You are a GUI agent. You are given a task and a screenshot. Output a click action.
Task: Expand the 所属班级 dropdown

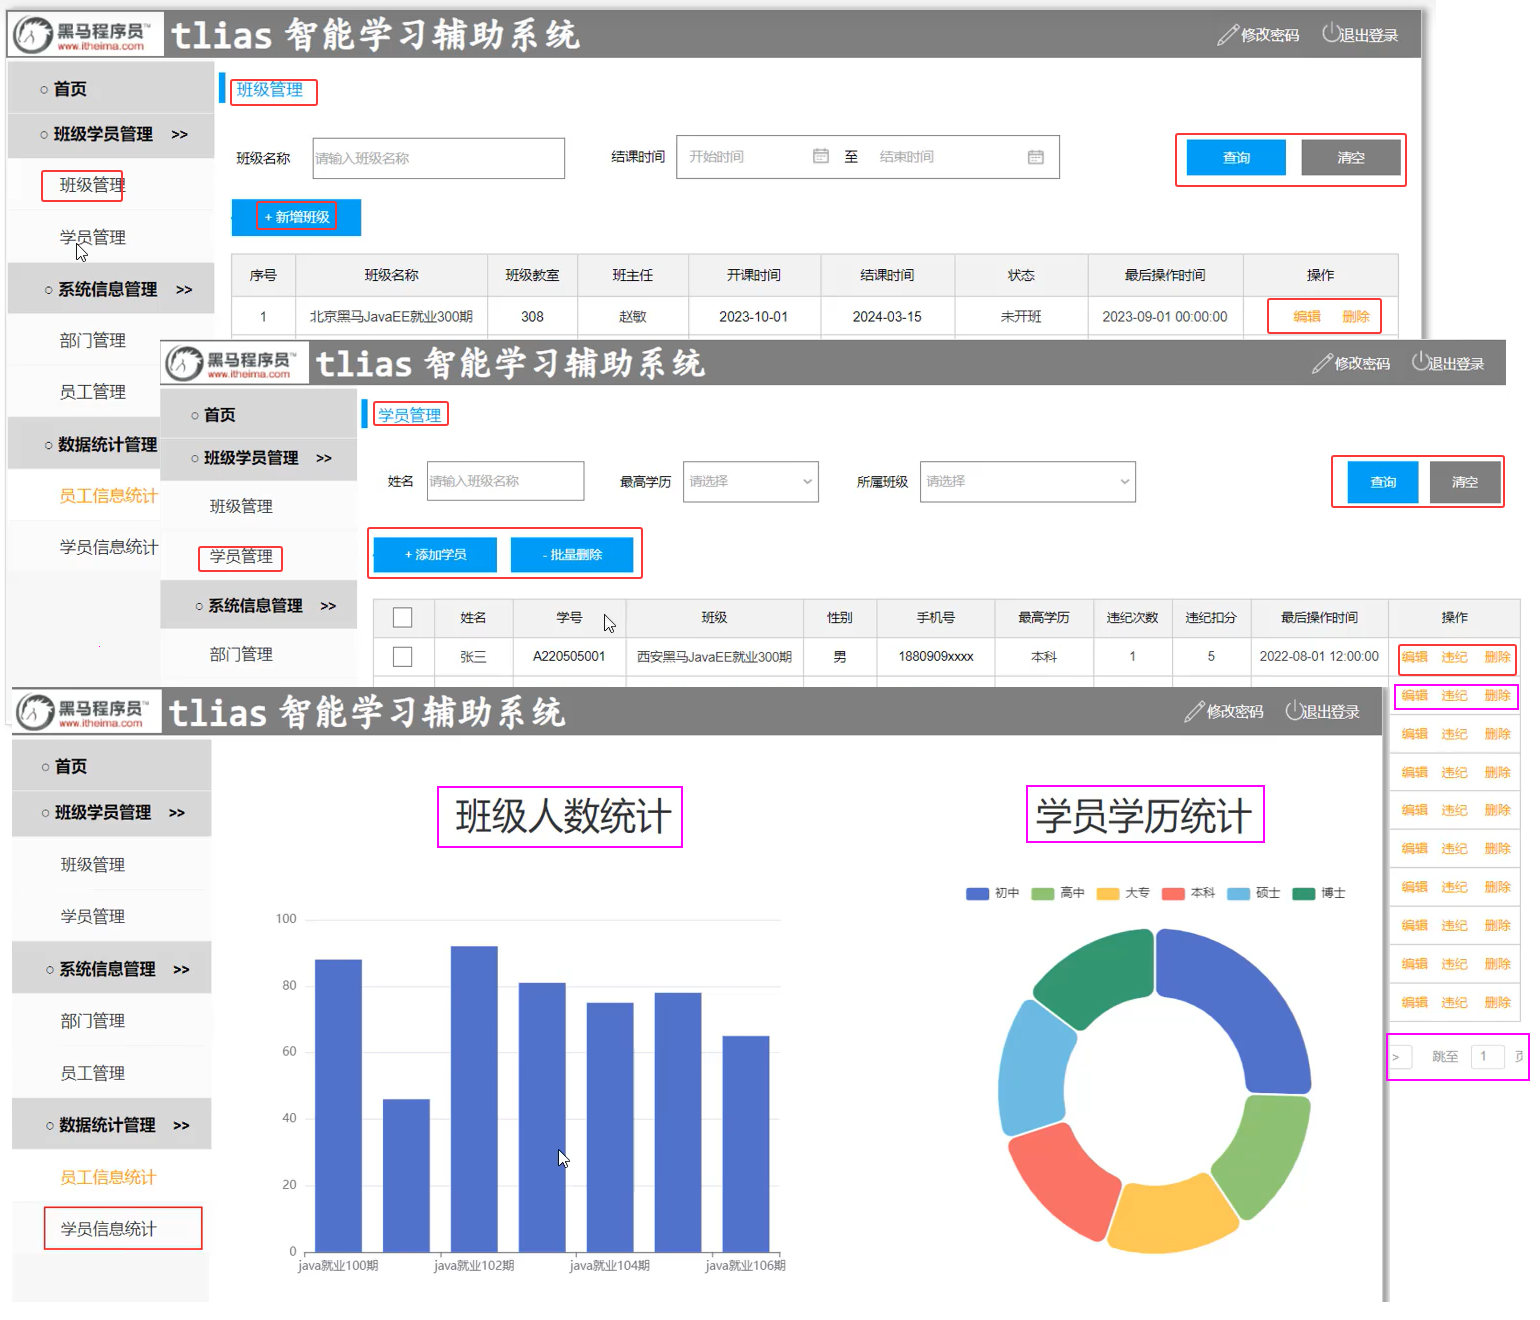1027,482
